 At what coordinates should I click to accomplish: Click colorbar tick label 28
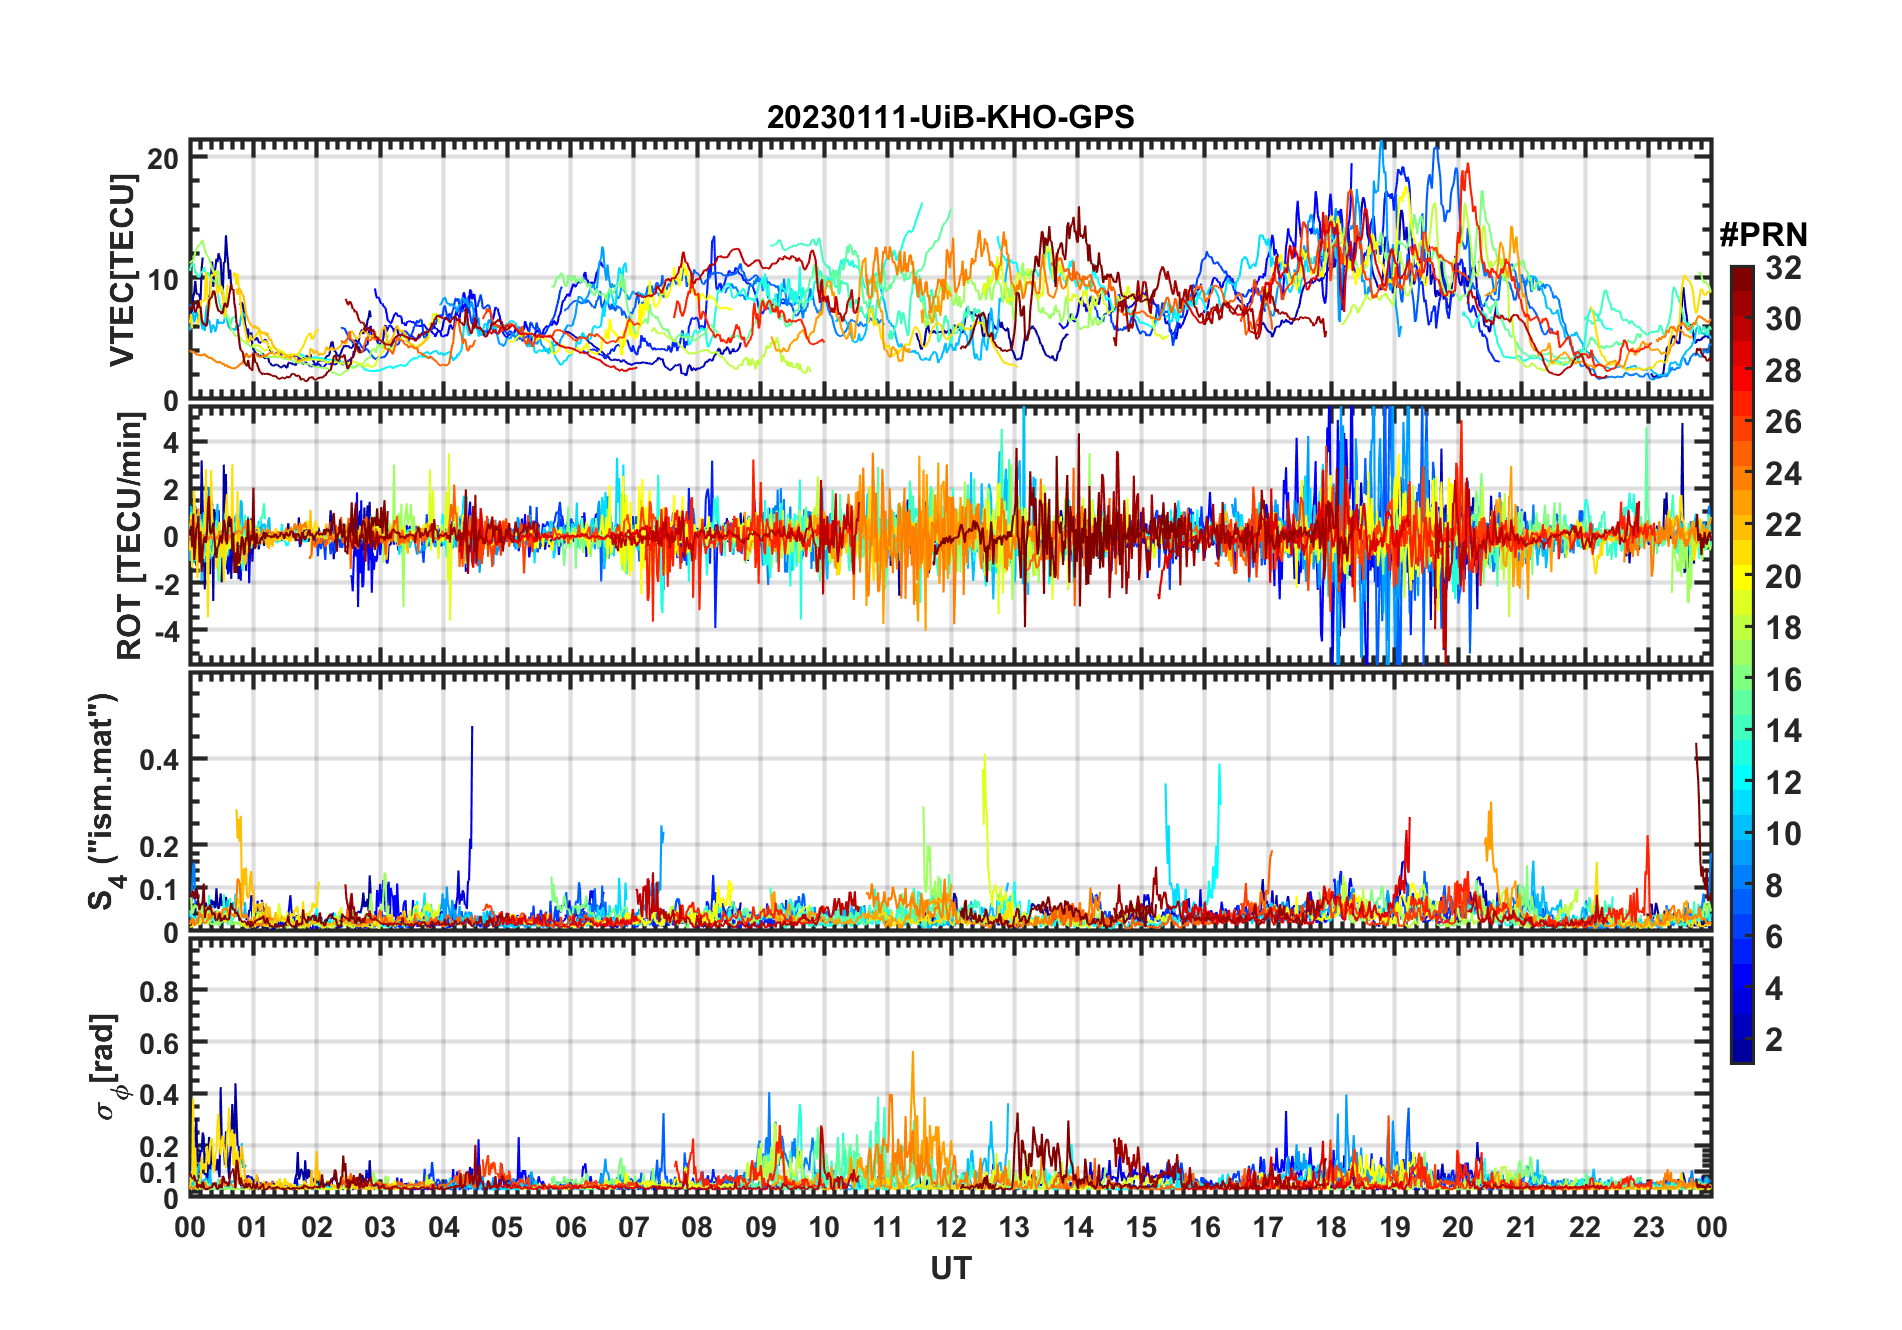pos(1783,371)
